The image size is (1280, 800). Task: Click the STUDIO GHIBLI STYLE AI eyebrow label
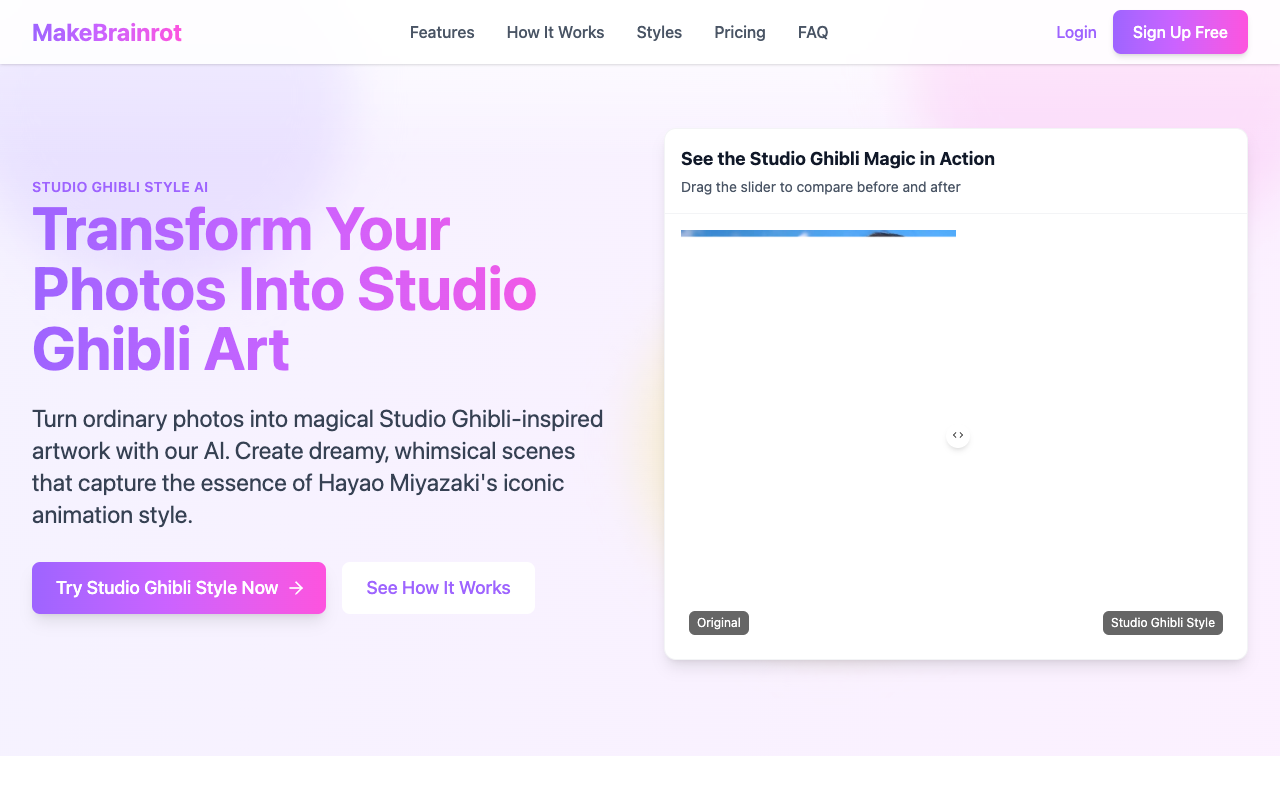pos(120,187)
